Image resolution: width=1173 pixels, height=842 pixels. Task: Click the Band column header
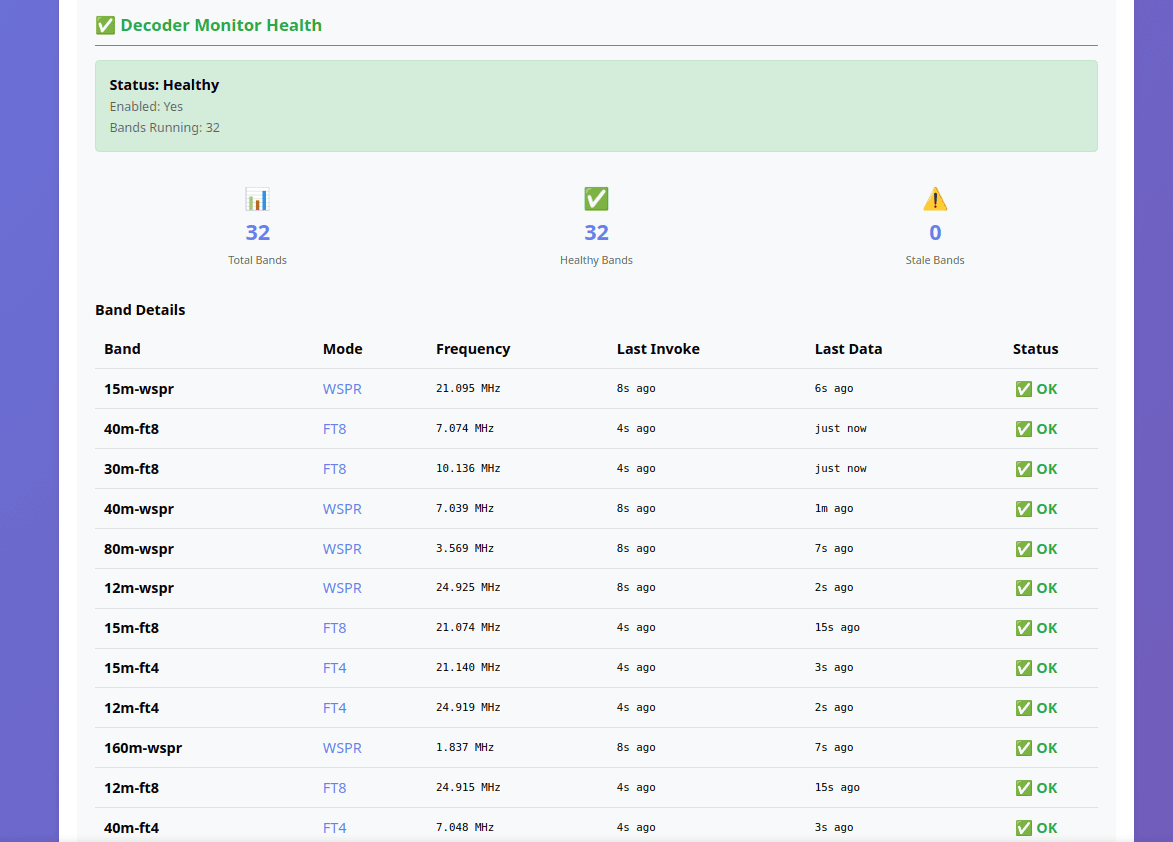[122, 348]
